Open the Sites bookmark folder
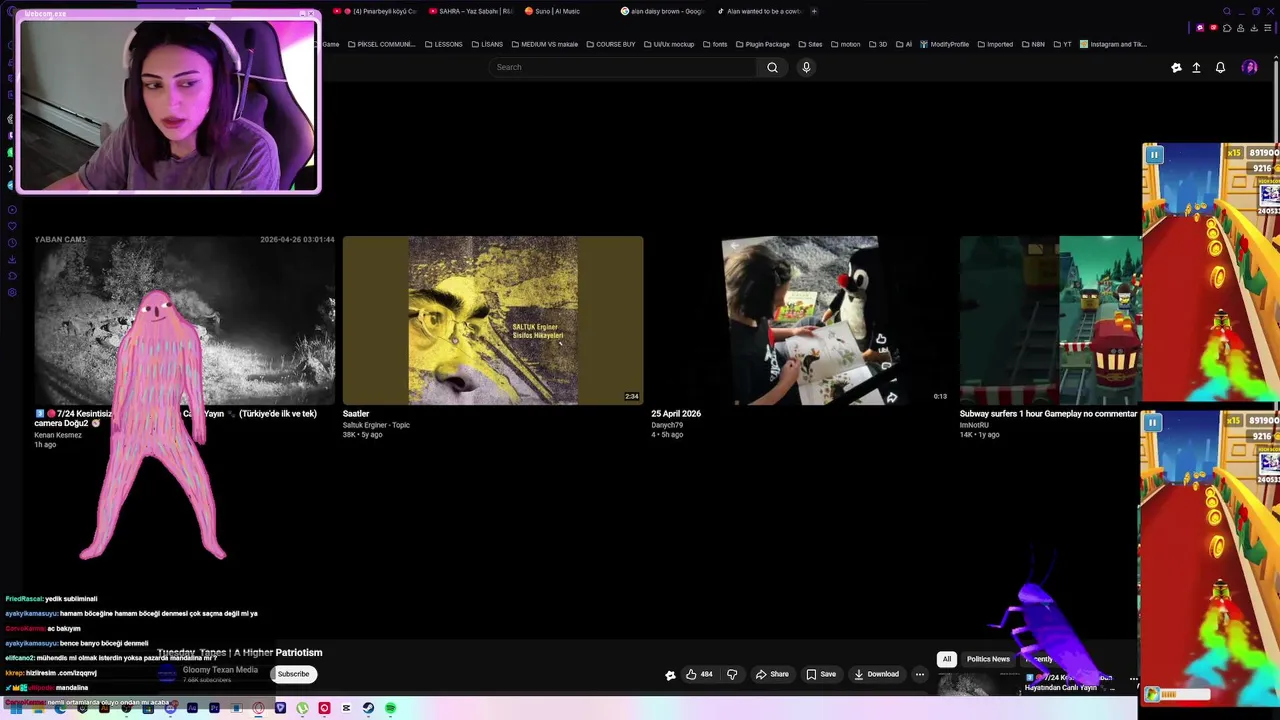 pos(810,44)
